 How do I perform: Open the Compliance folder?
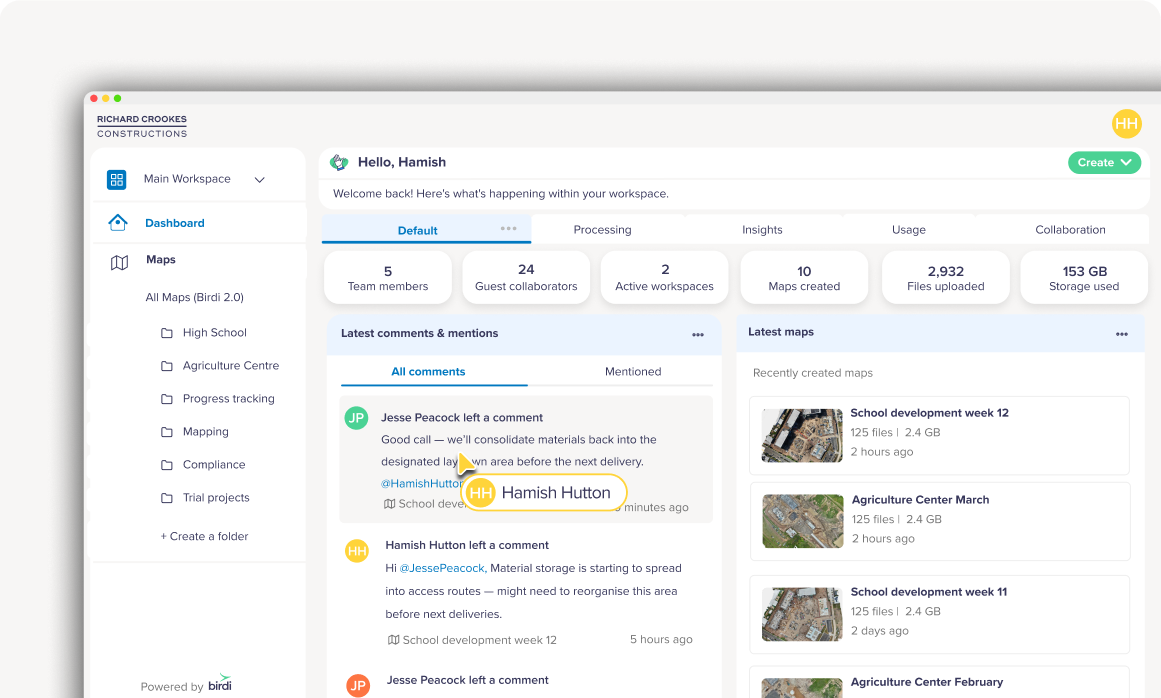214,465
